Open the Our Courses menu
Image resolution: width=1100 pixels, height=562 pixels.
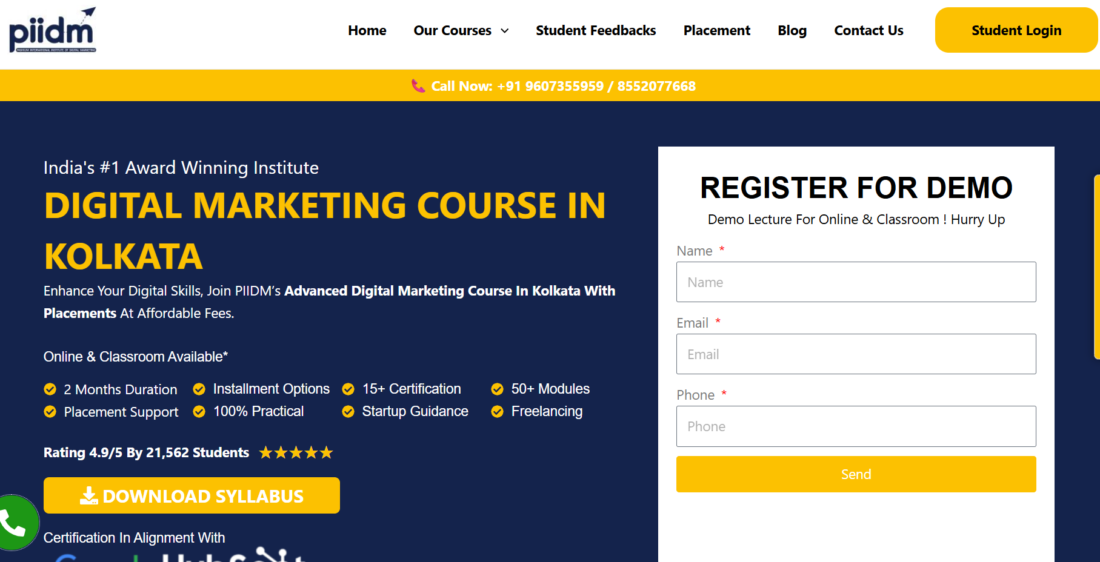452,30
